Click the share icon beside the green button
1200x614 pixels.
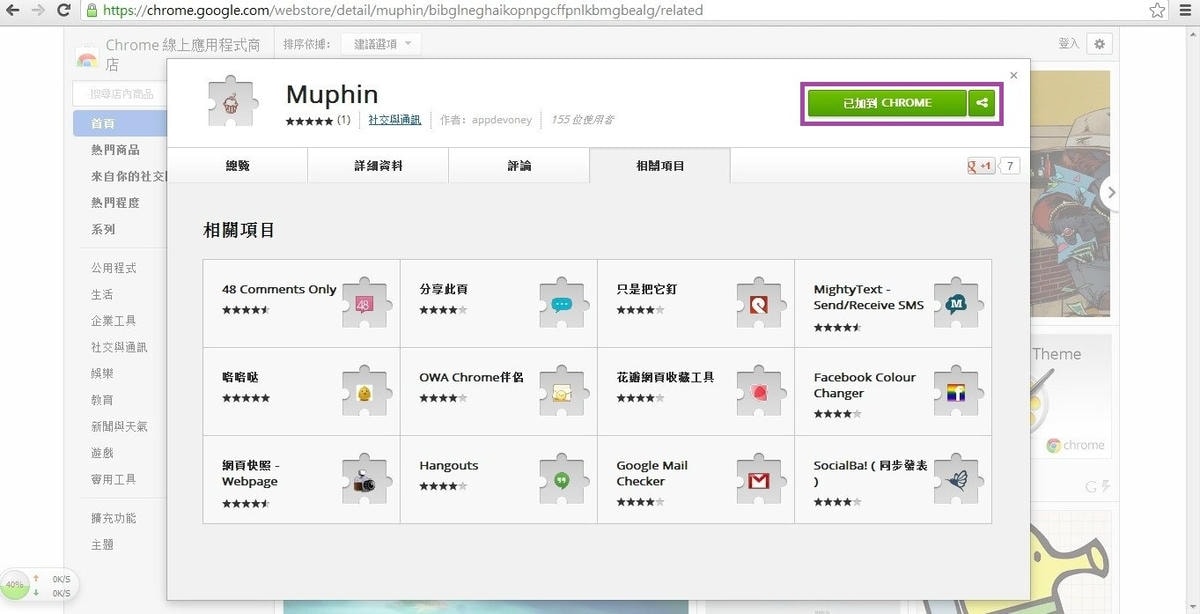[x=982, y=103]
